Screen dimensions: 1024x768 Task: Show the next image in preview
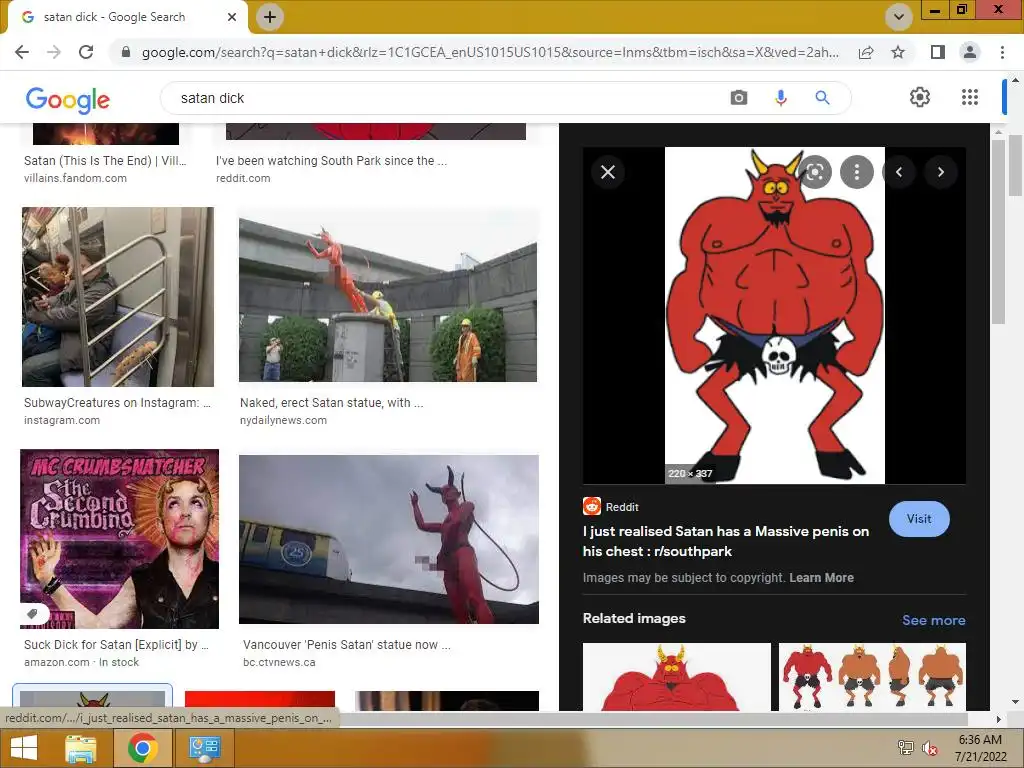click(940, 172)
